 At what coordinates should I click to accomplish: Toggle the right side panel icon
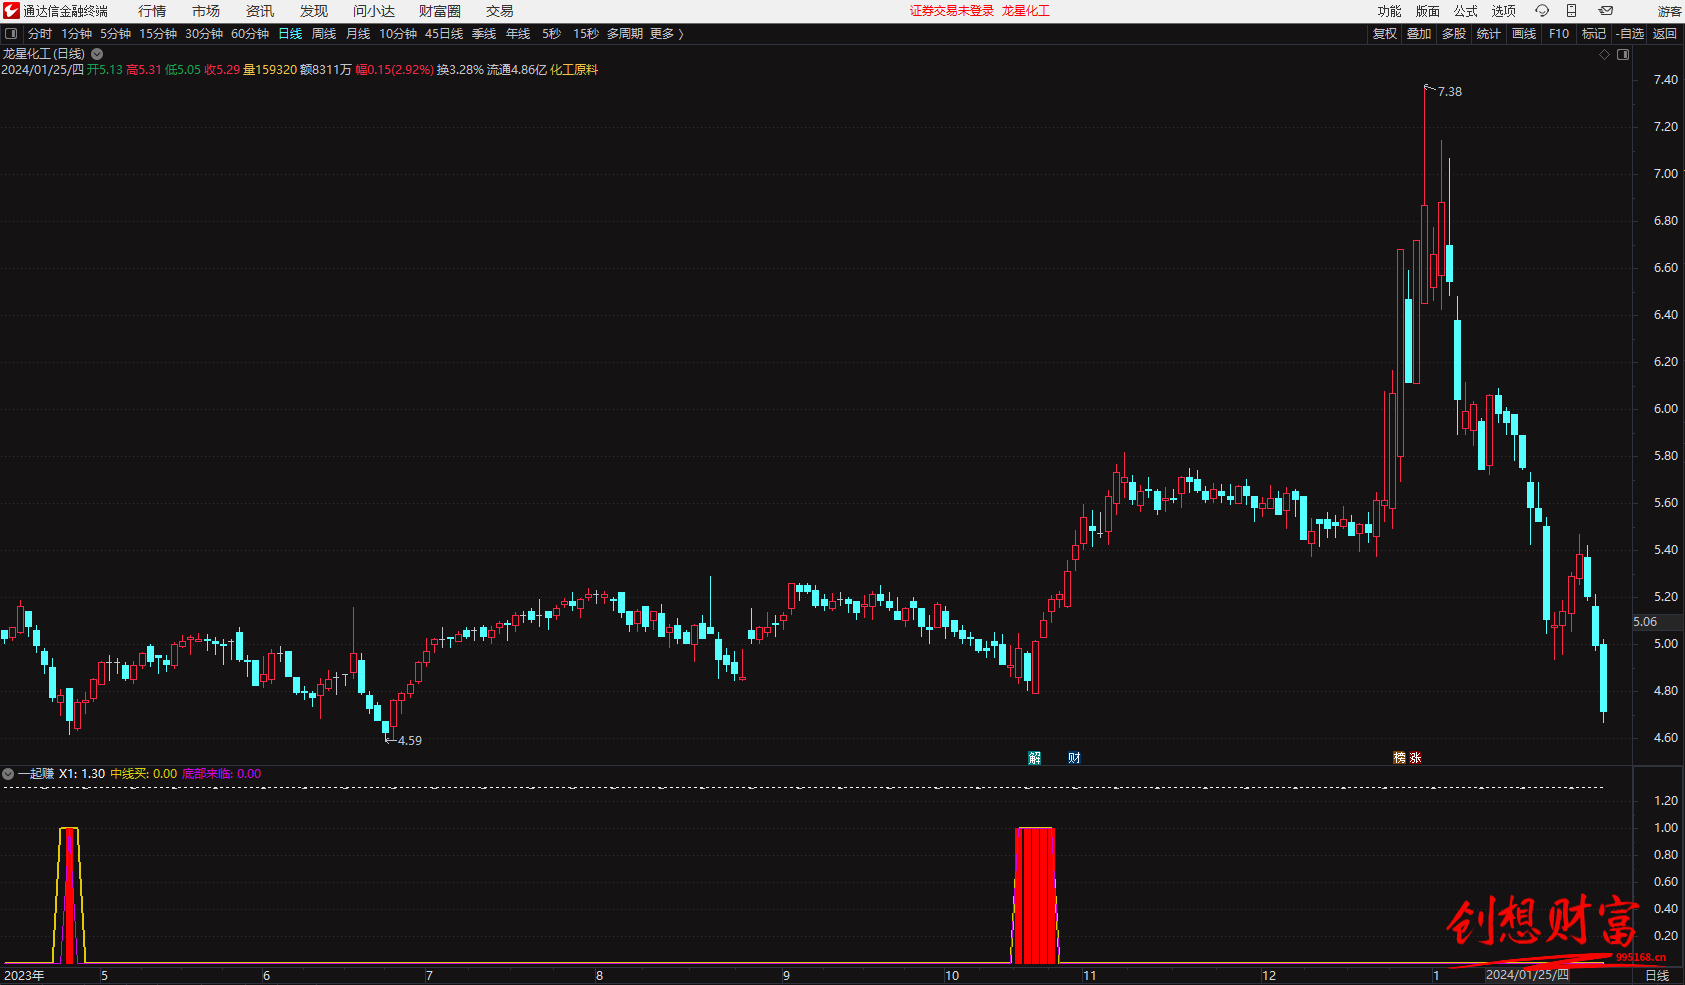tap(1623, 55)
